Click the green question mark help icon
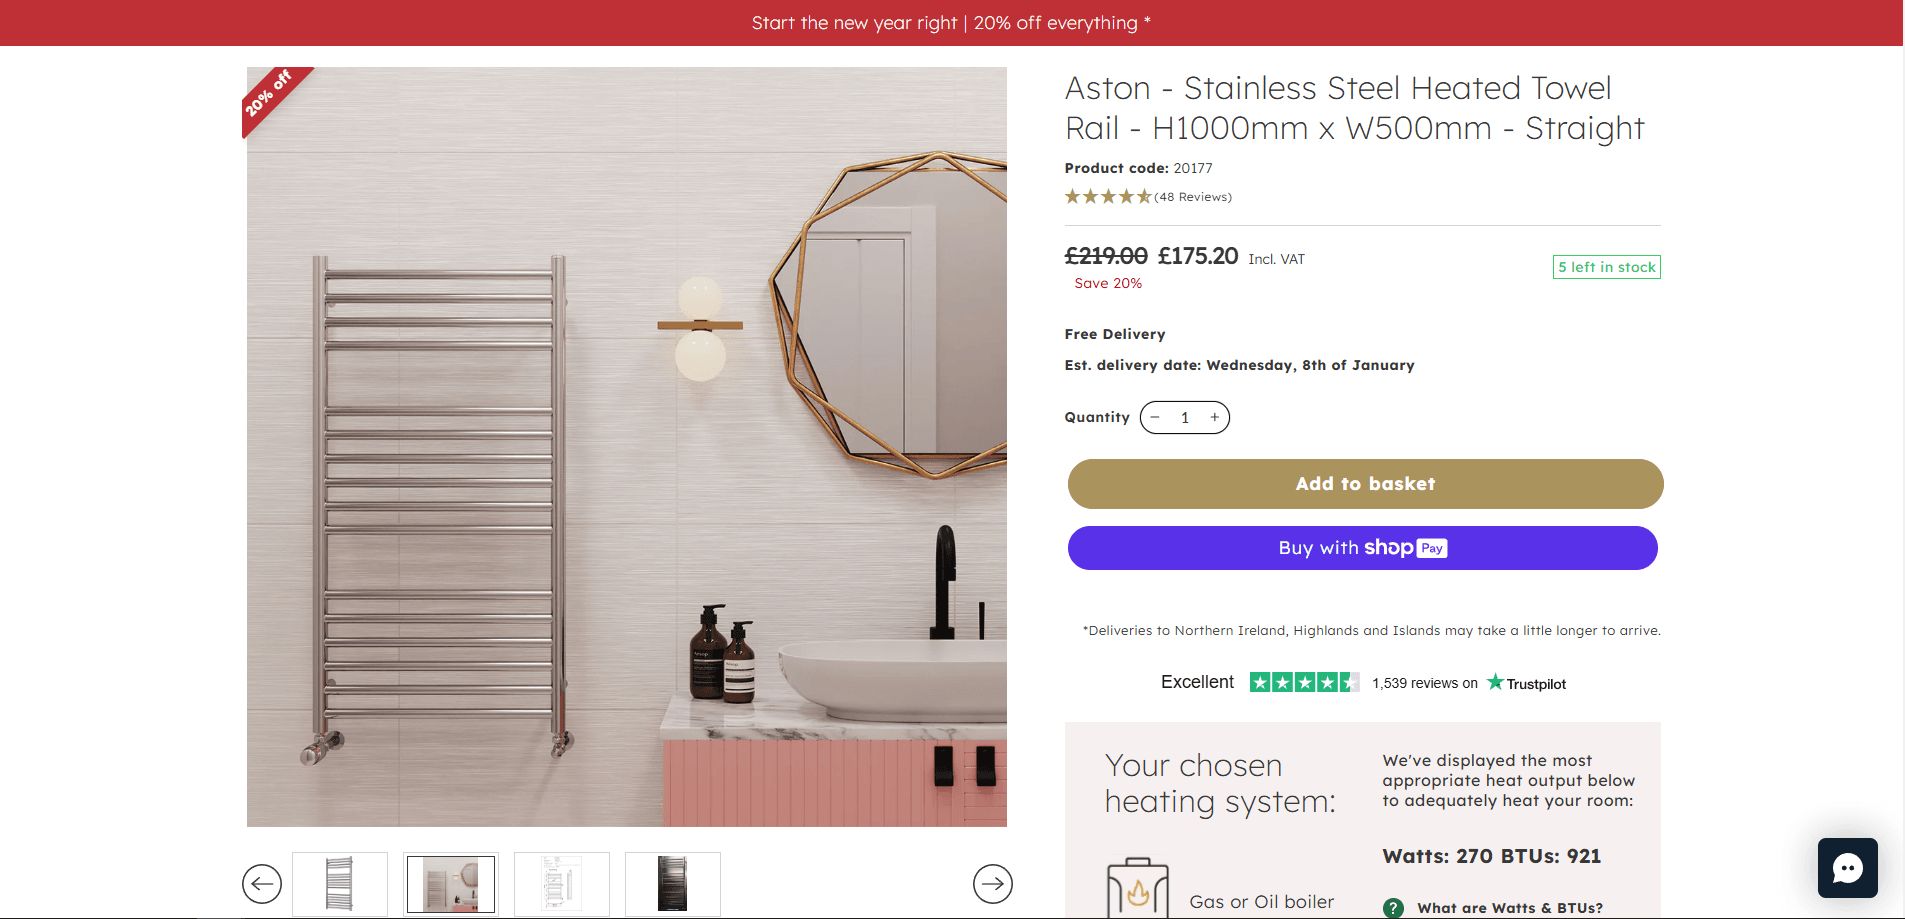 pos(1392,909)
